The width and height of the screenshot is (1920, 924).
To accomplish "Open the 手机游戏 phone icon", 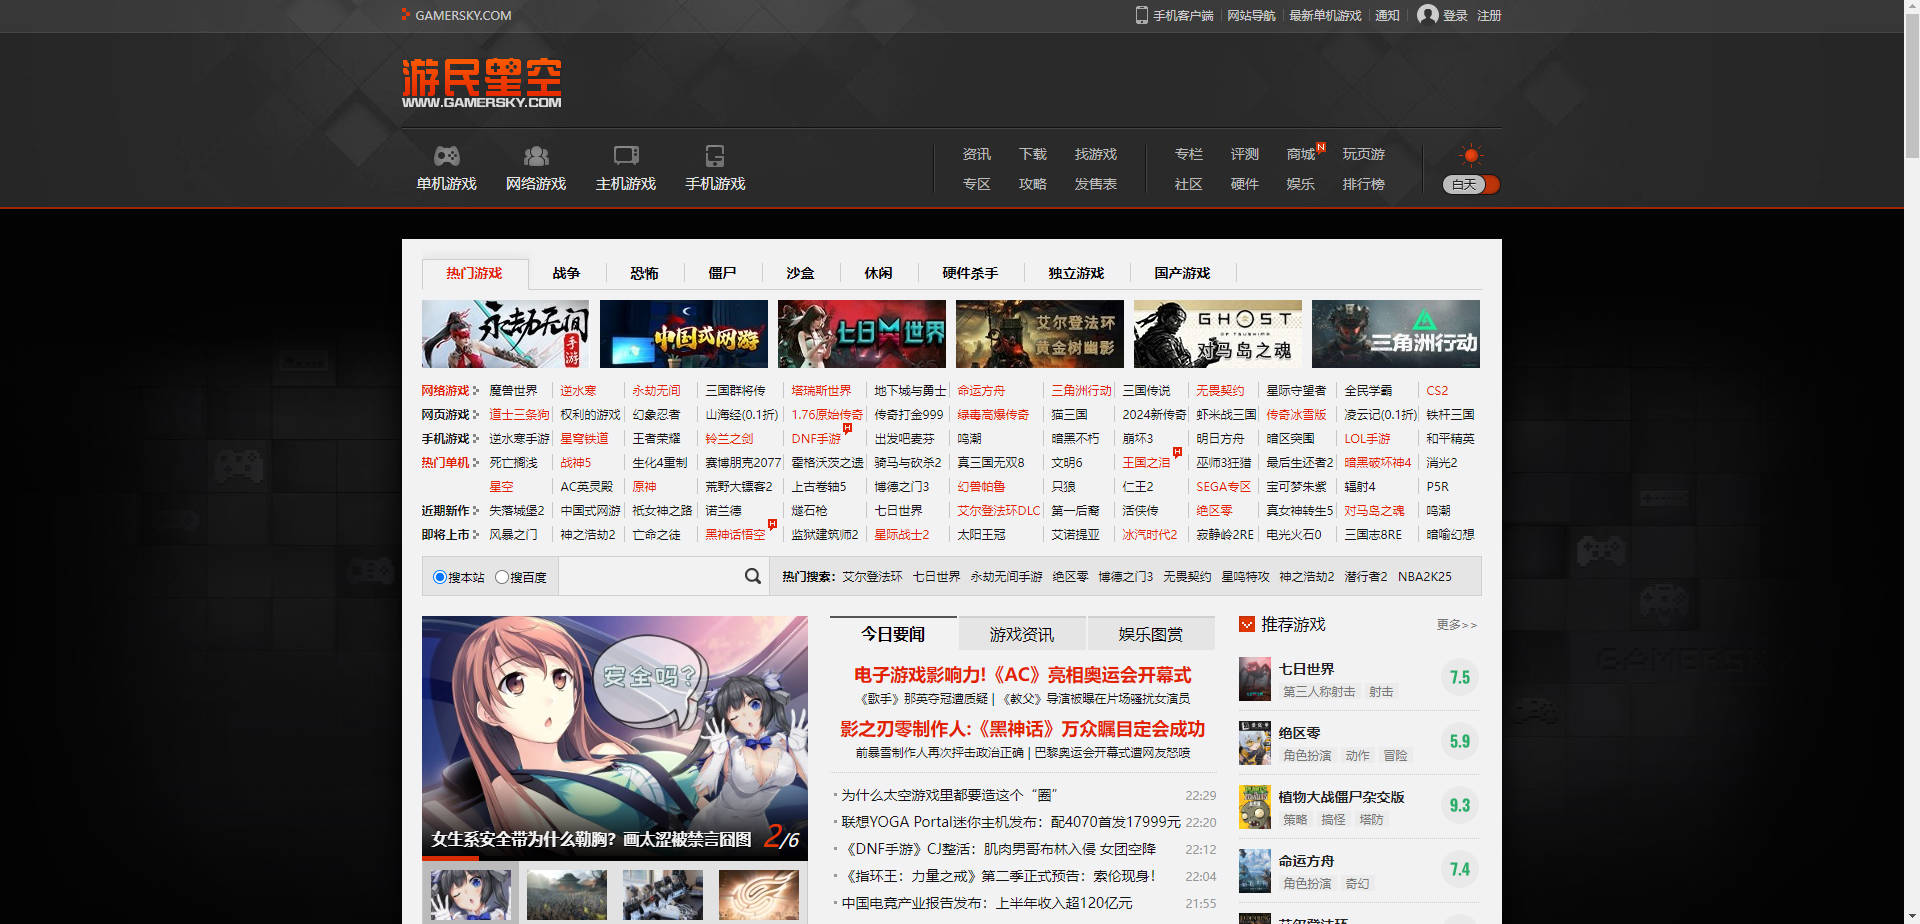I will coord(715,156).
